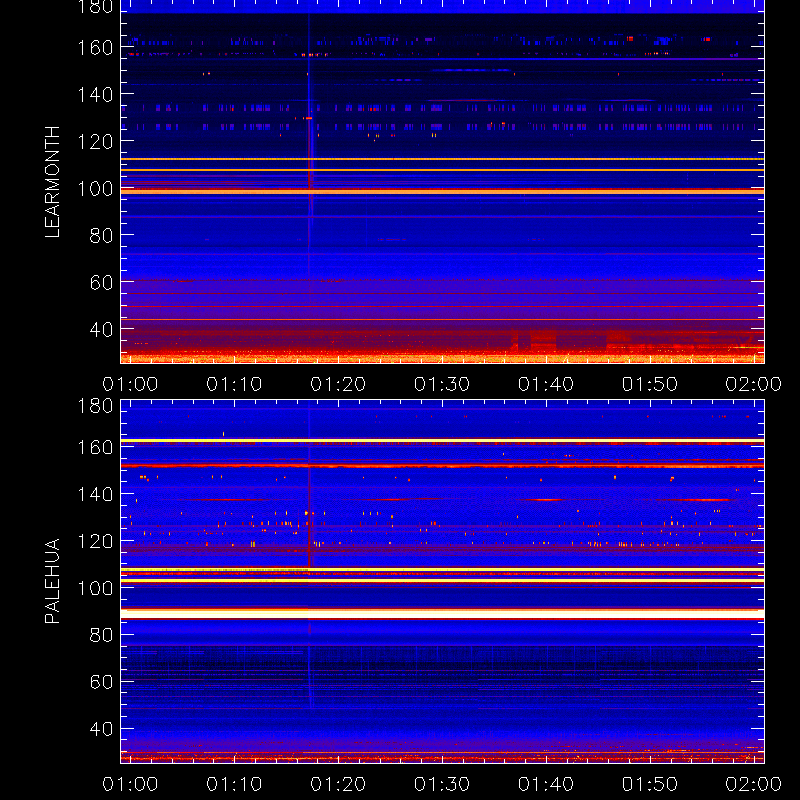Viewport: 800px width, 800px height.
Task: Click the 180 tick label on Palehua plot
Action: tap(95, 406)
